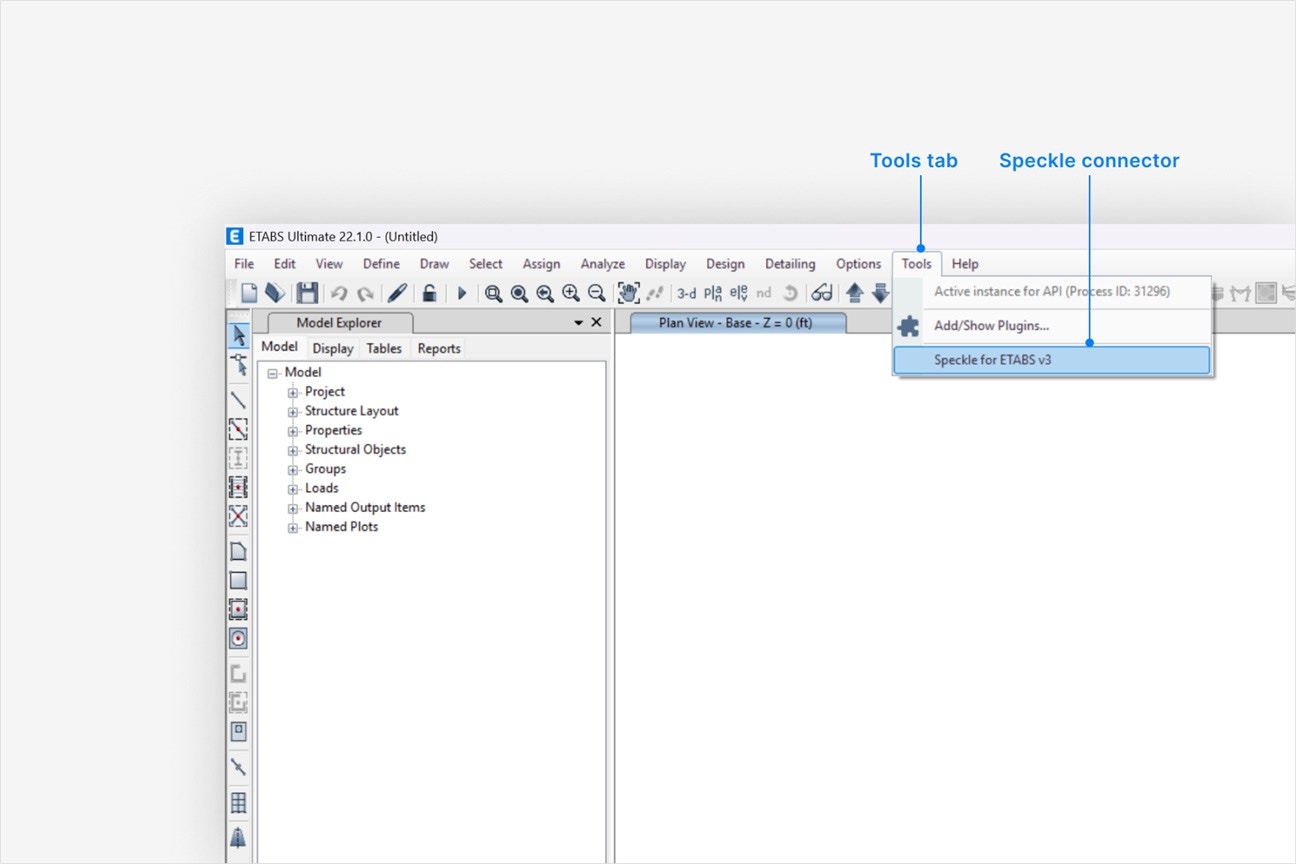
Task: Click the rubber band zoom icon
Action: [x=493, y=293]
